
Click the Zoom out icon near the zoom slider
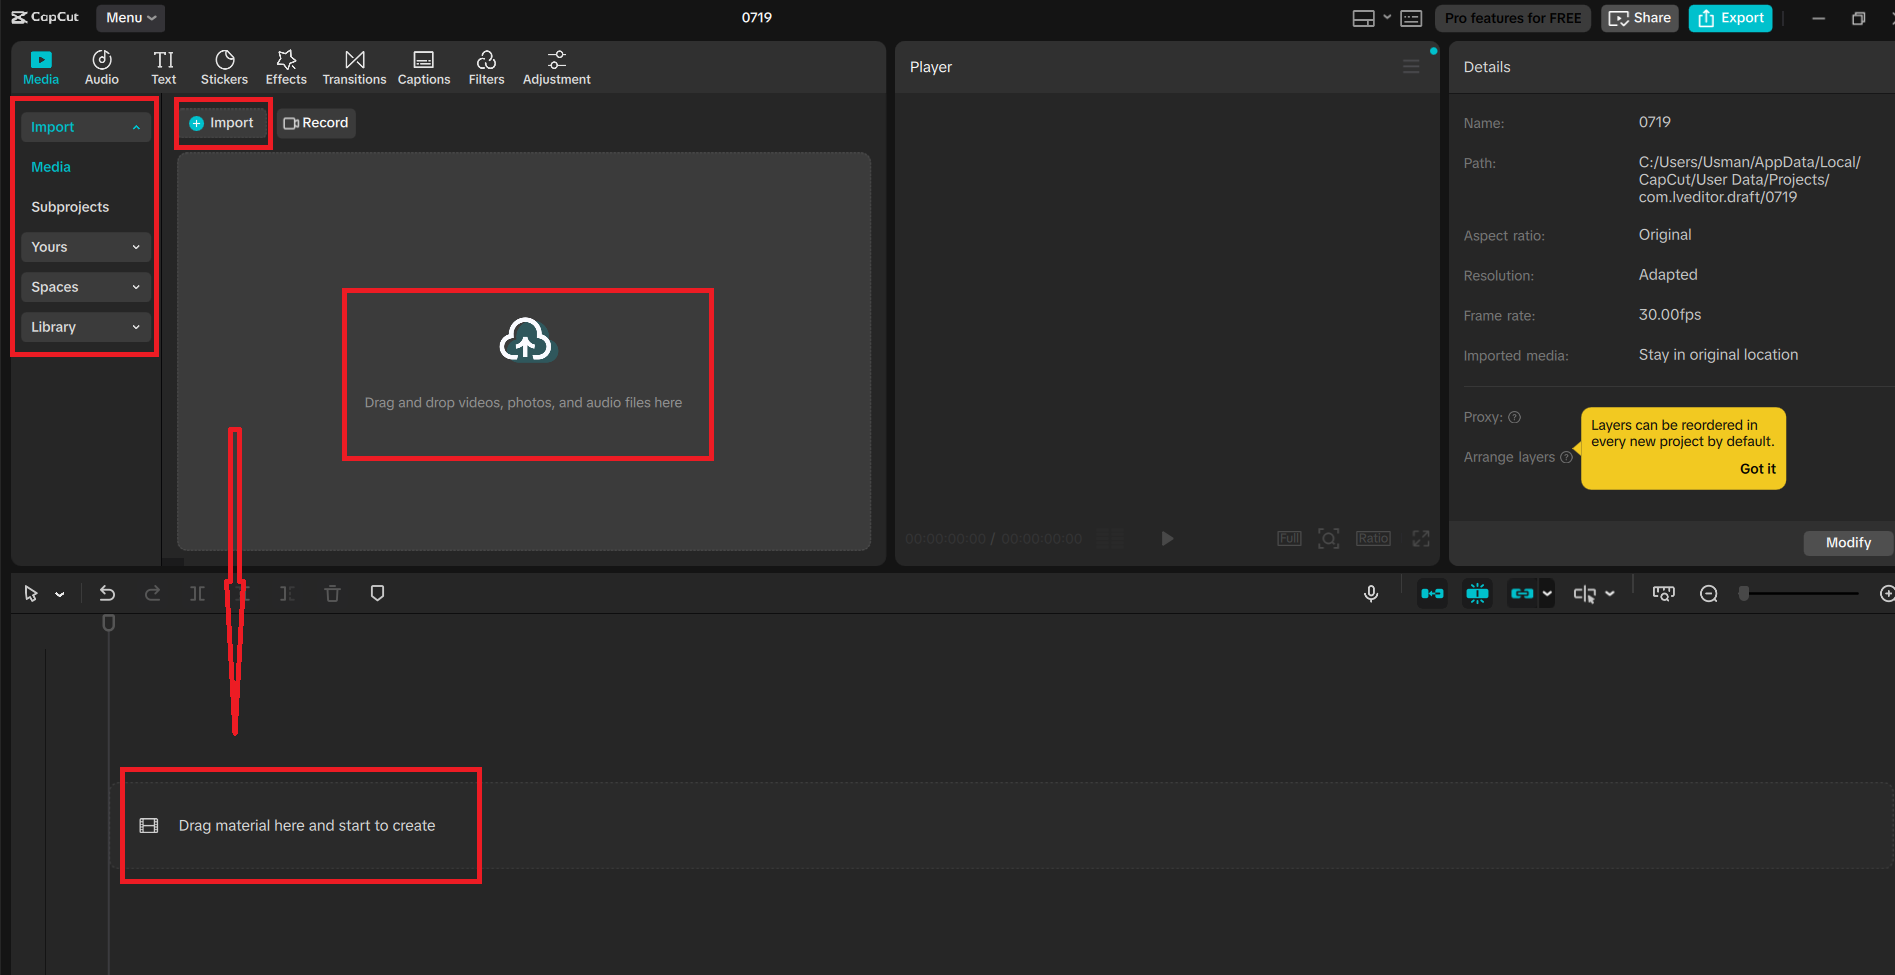tap(1708, 592)
